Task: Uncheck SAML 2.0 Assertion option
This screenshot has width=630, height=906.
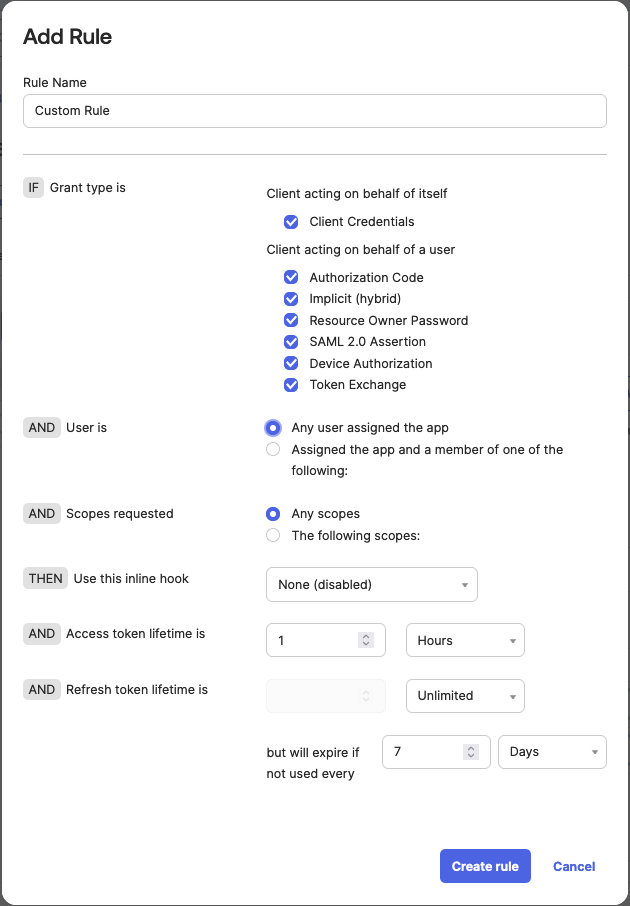Action: click(291, 342)
